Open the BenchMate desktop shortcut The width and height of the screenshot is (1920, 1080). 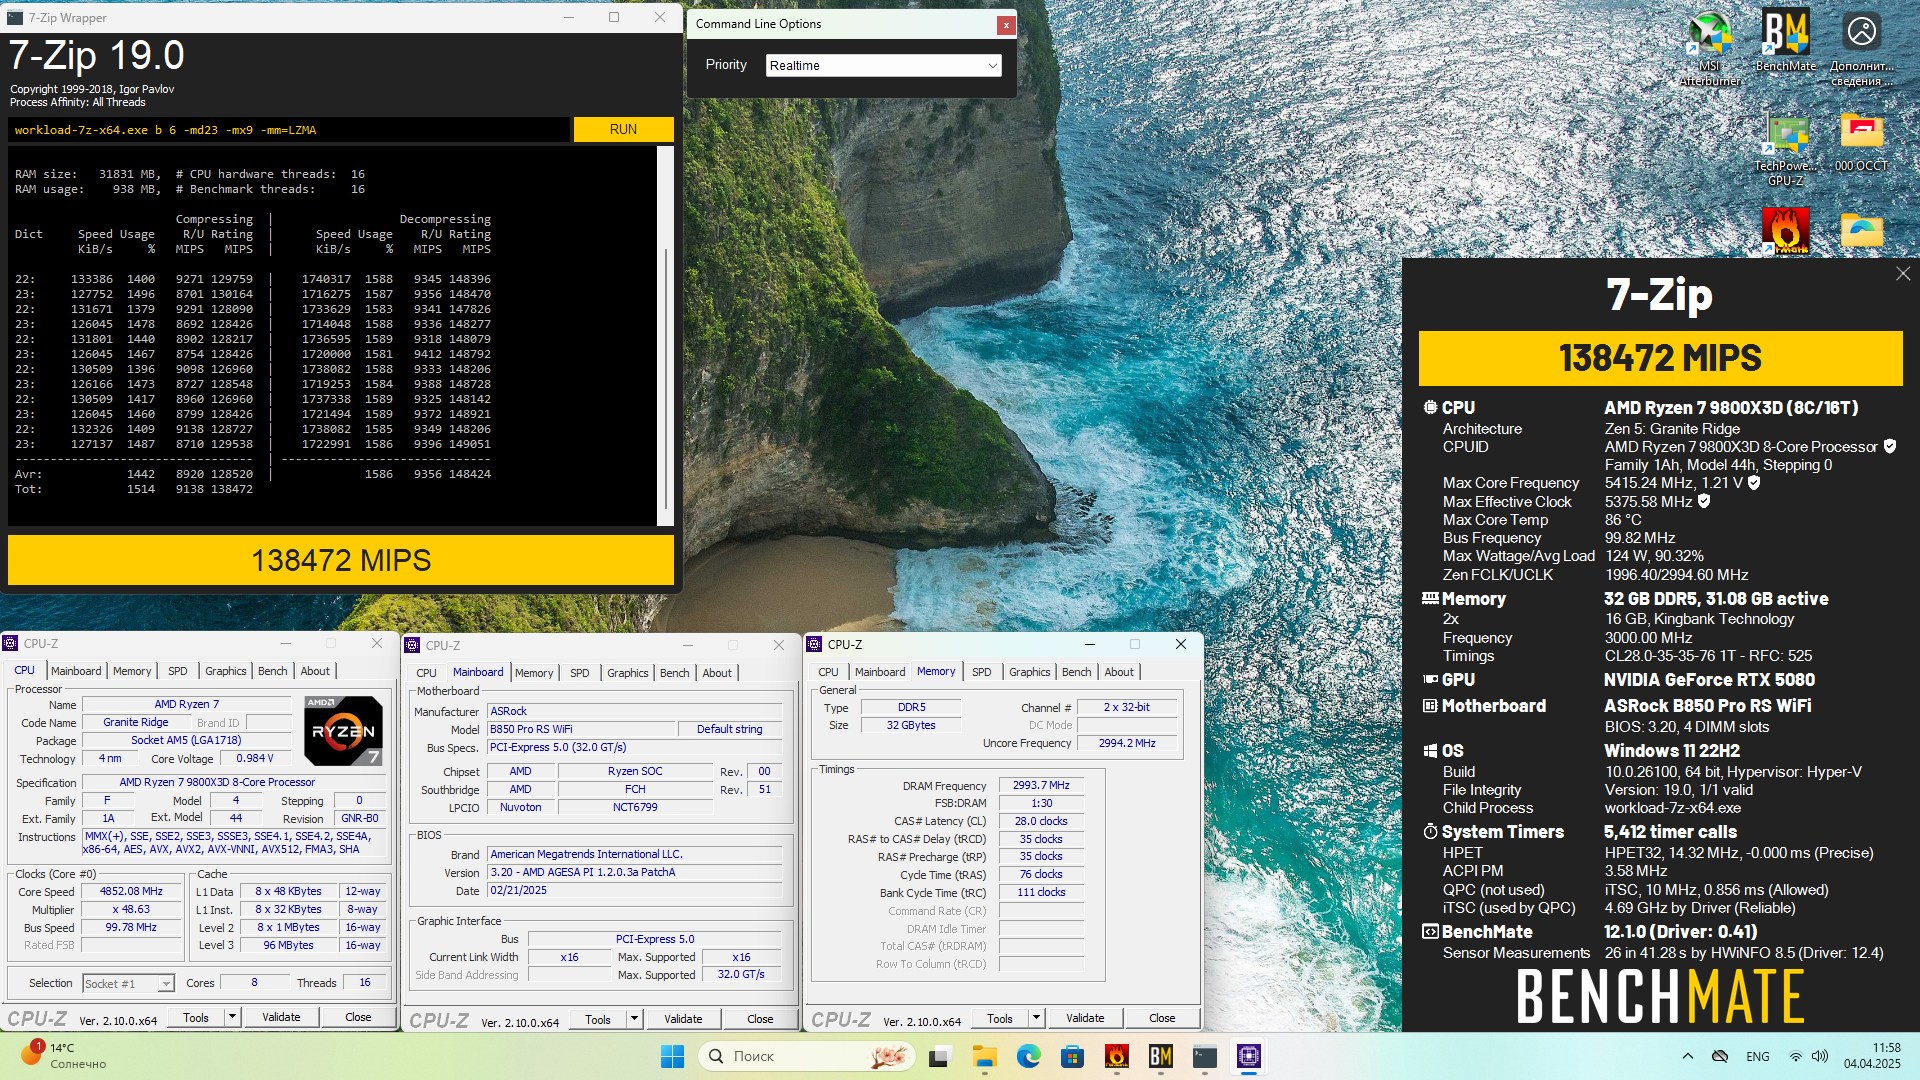pyautogui.click(x=1785, y=42)
